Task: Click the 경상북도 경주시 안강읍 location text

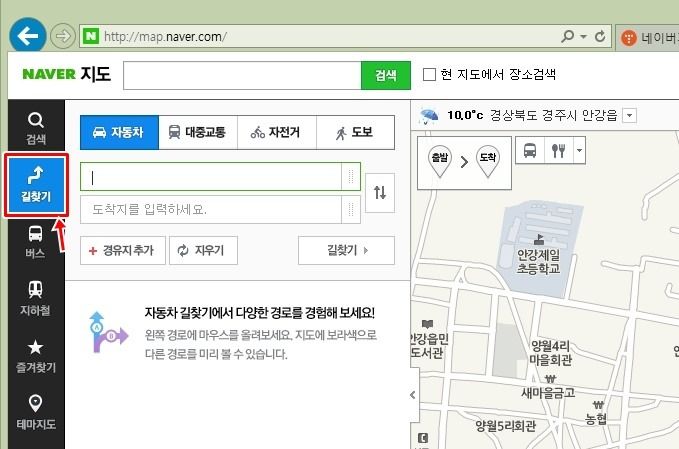Action: pyautogui.click(x=553, y=115)
